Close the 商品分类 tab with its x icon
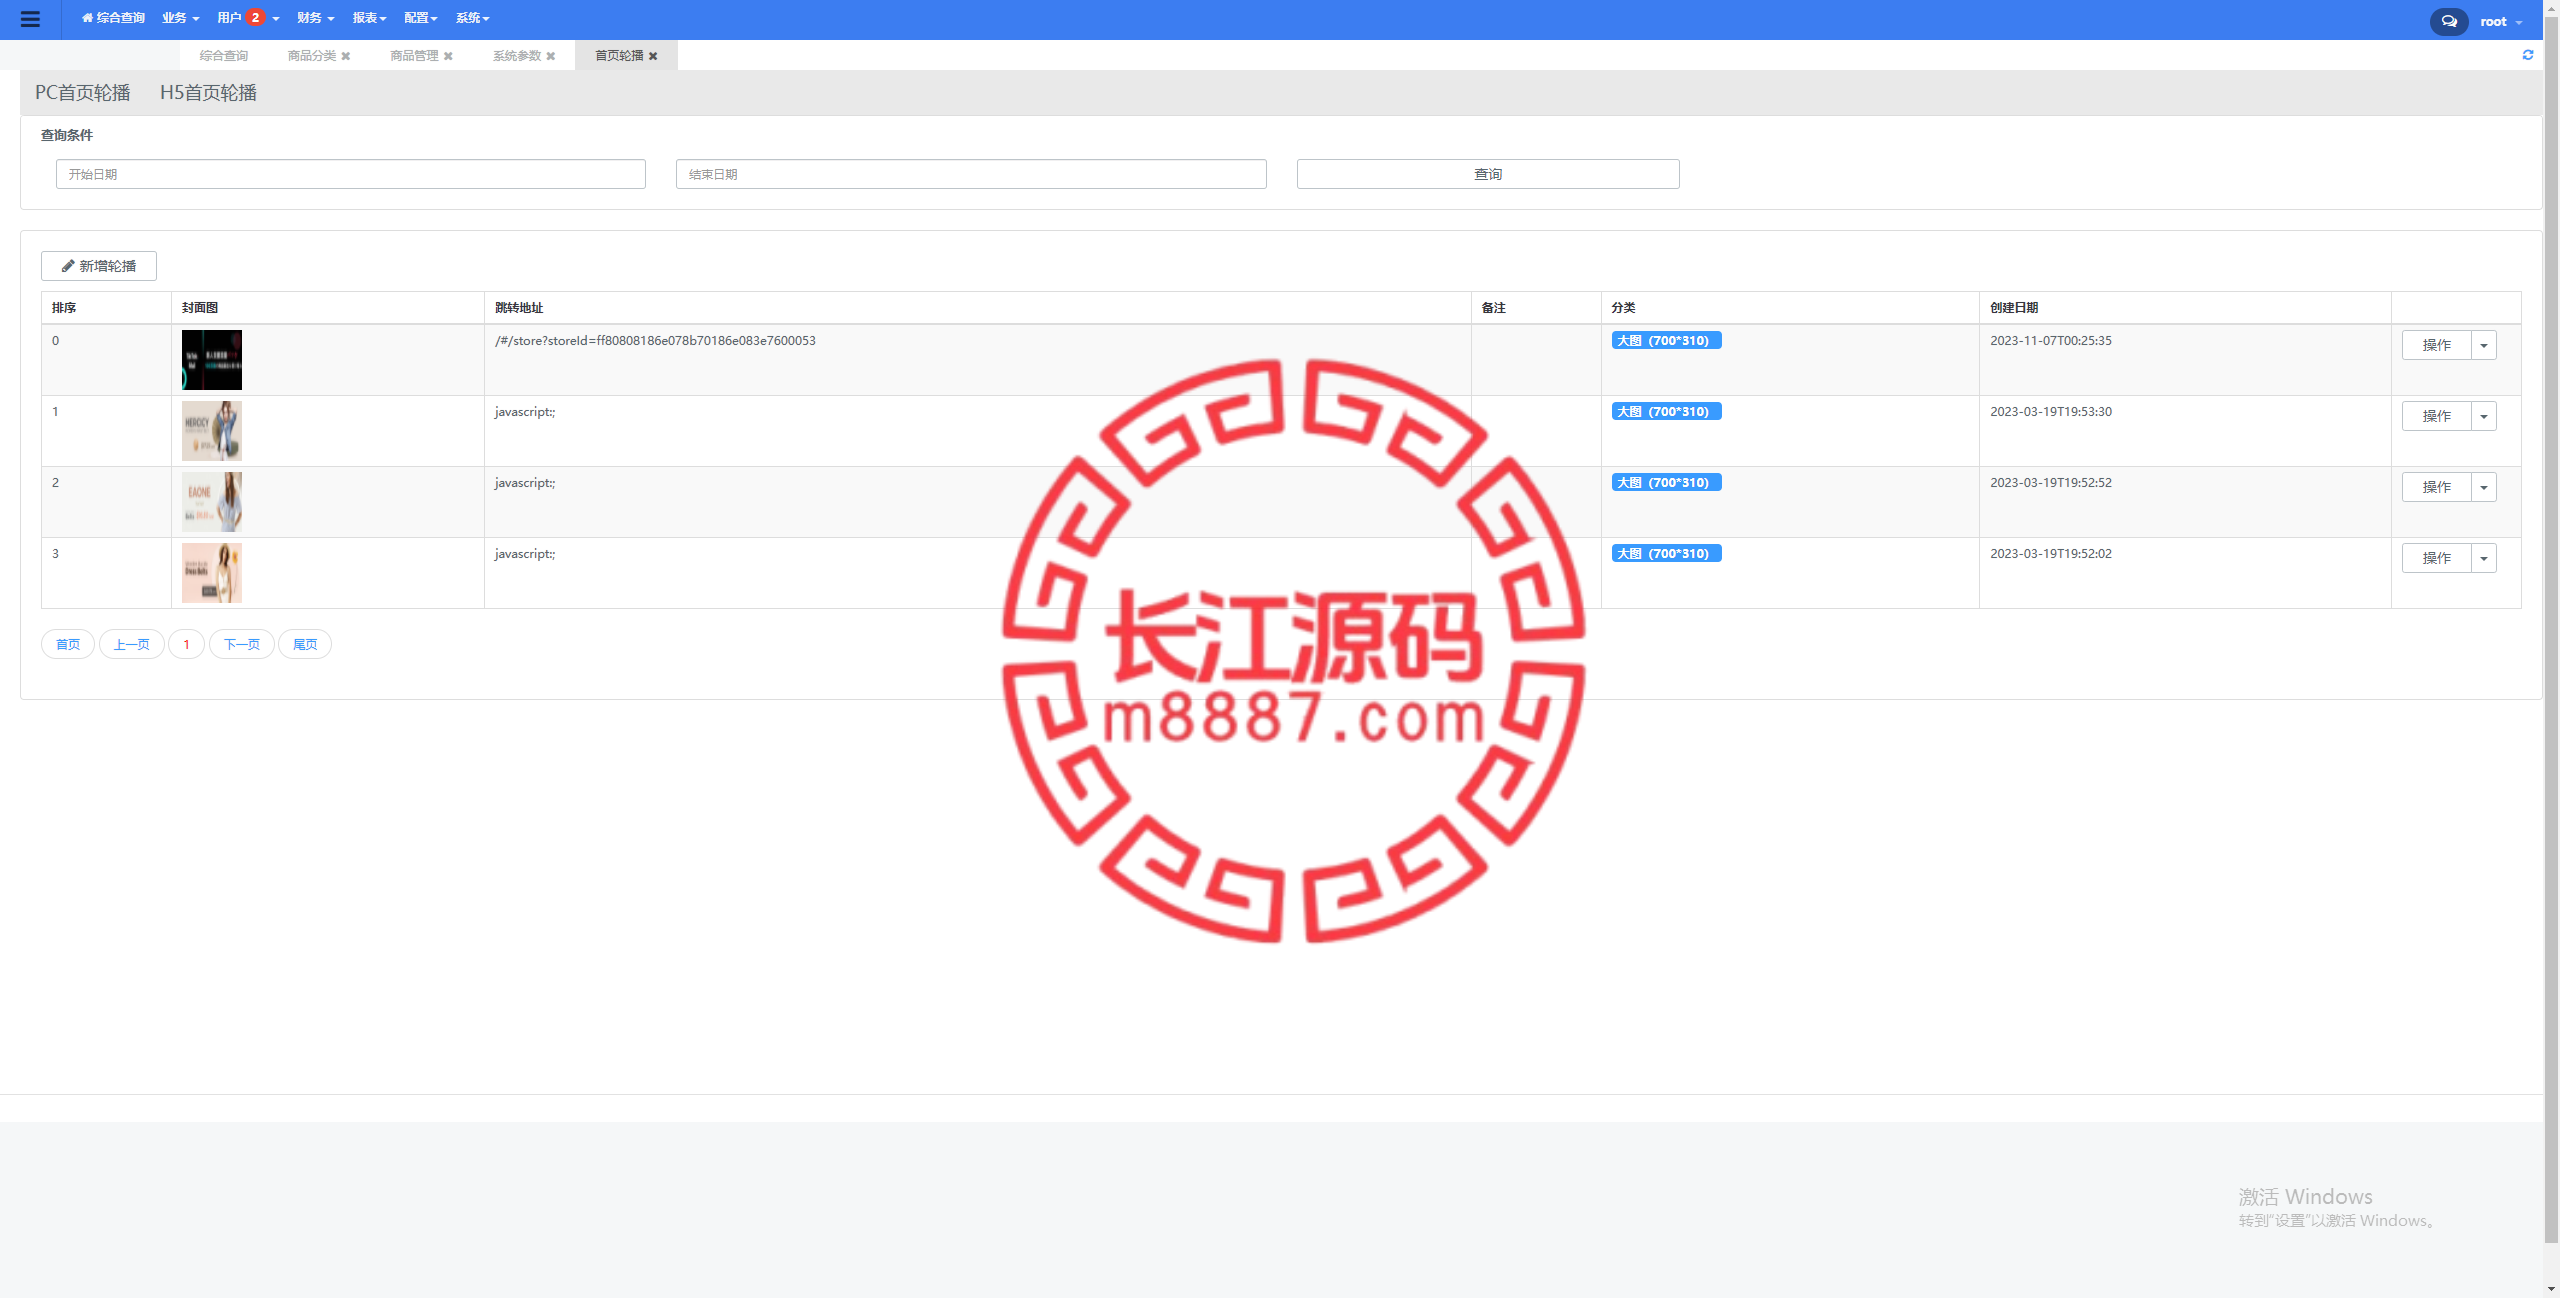The height and width of the screenshot is (1298, 2560). point(346,56)
